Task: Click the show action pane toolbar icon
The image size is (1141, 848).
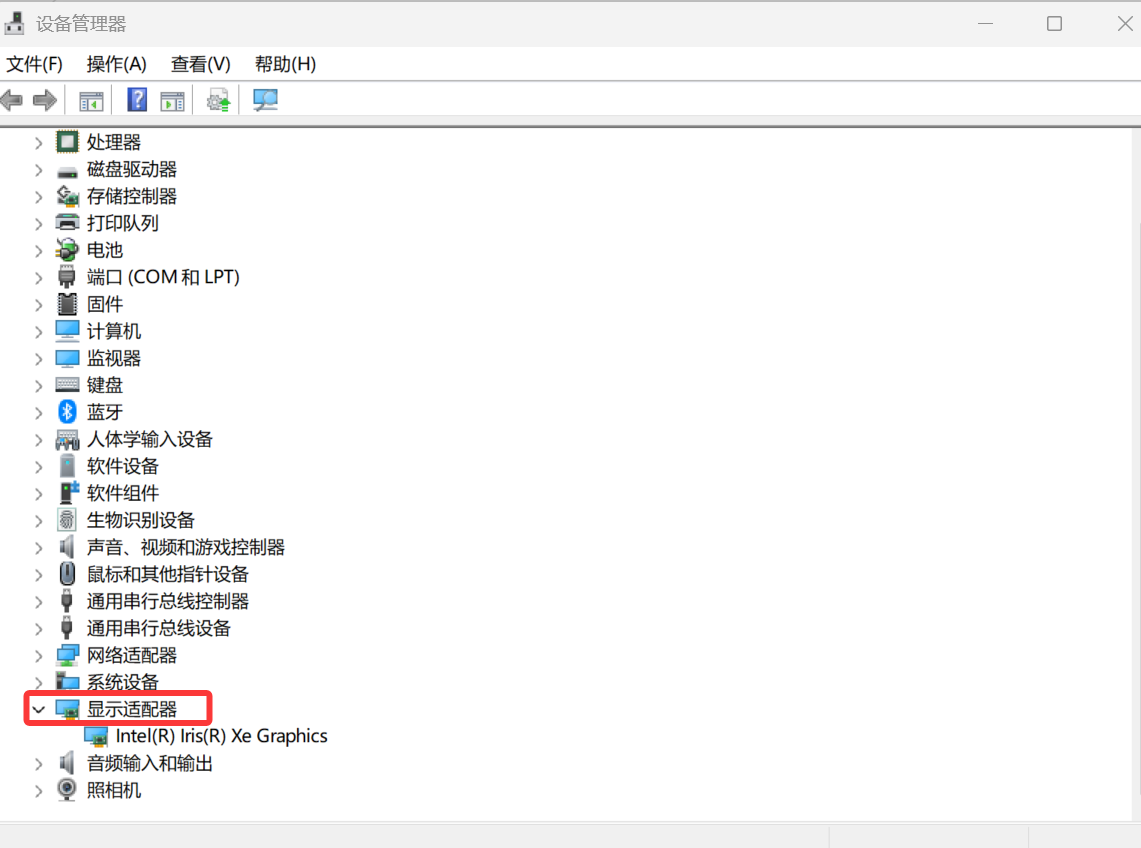Action: click(172, 99)
